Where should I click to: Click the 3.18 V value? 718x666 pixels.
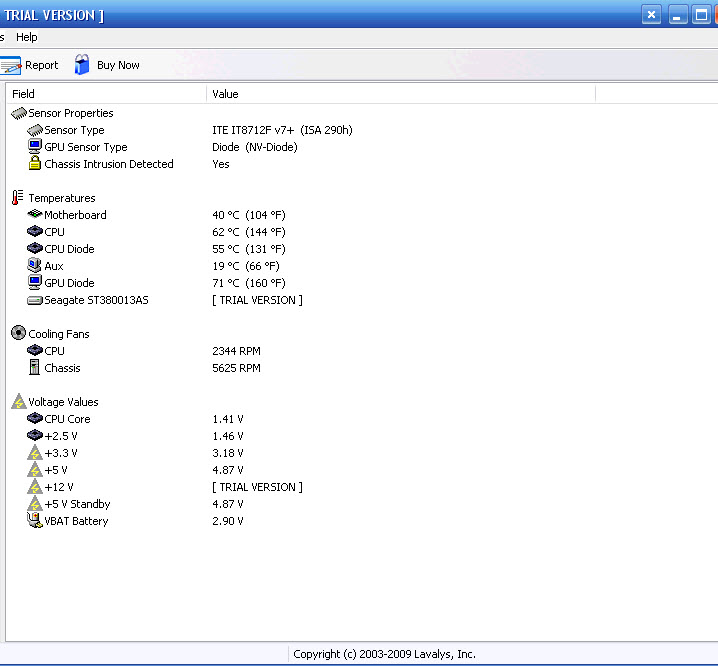[x=228, y=453]
